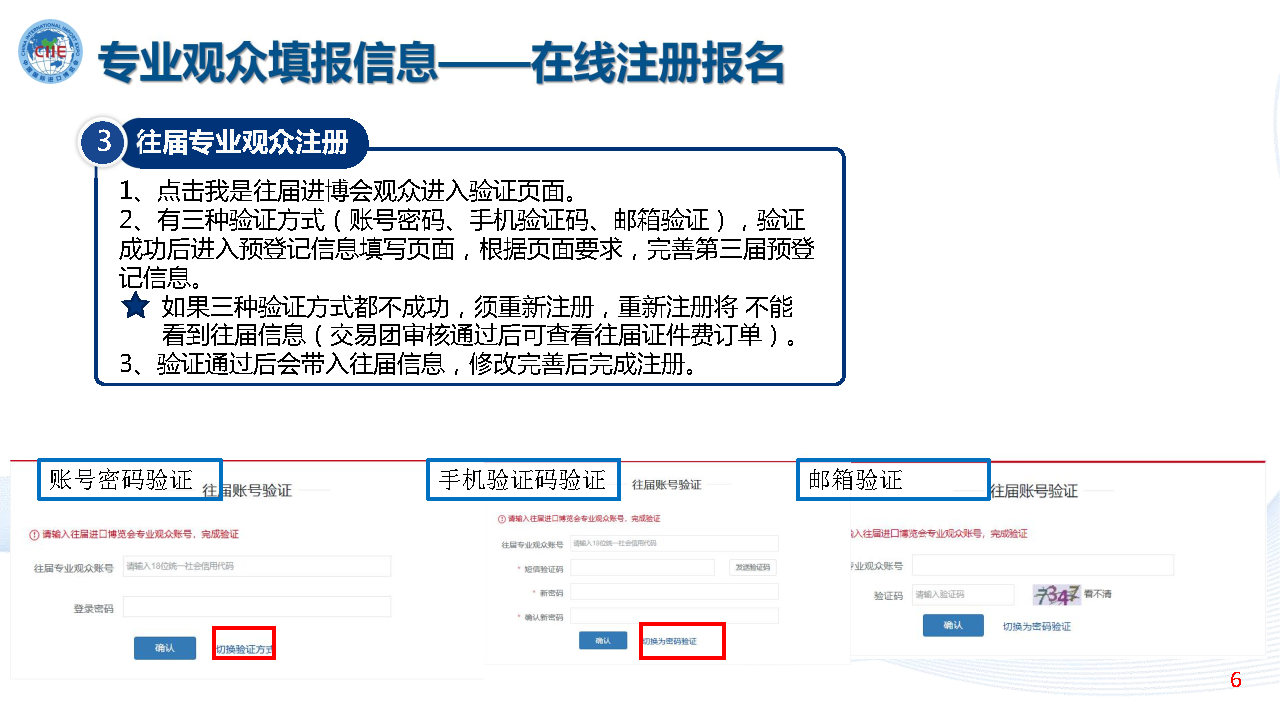This screenshot has height=720, width=1280.
Task: Click 切换为密码验证 link in the email verification panel
Action: tap(1037, 626)
